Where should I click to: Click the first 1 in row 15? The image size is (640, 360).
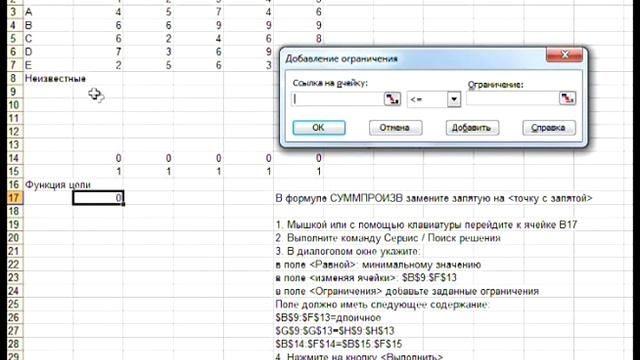click(x=118, y=171)
